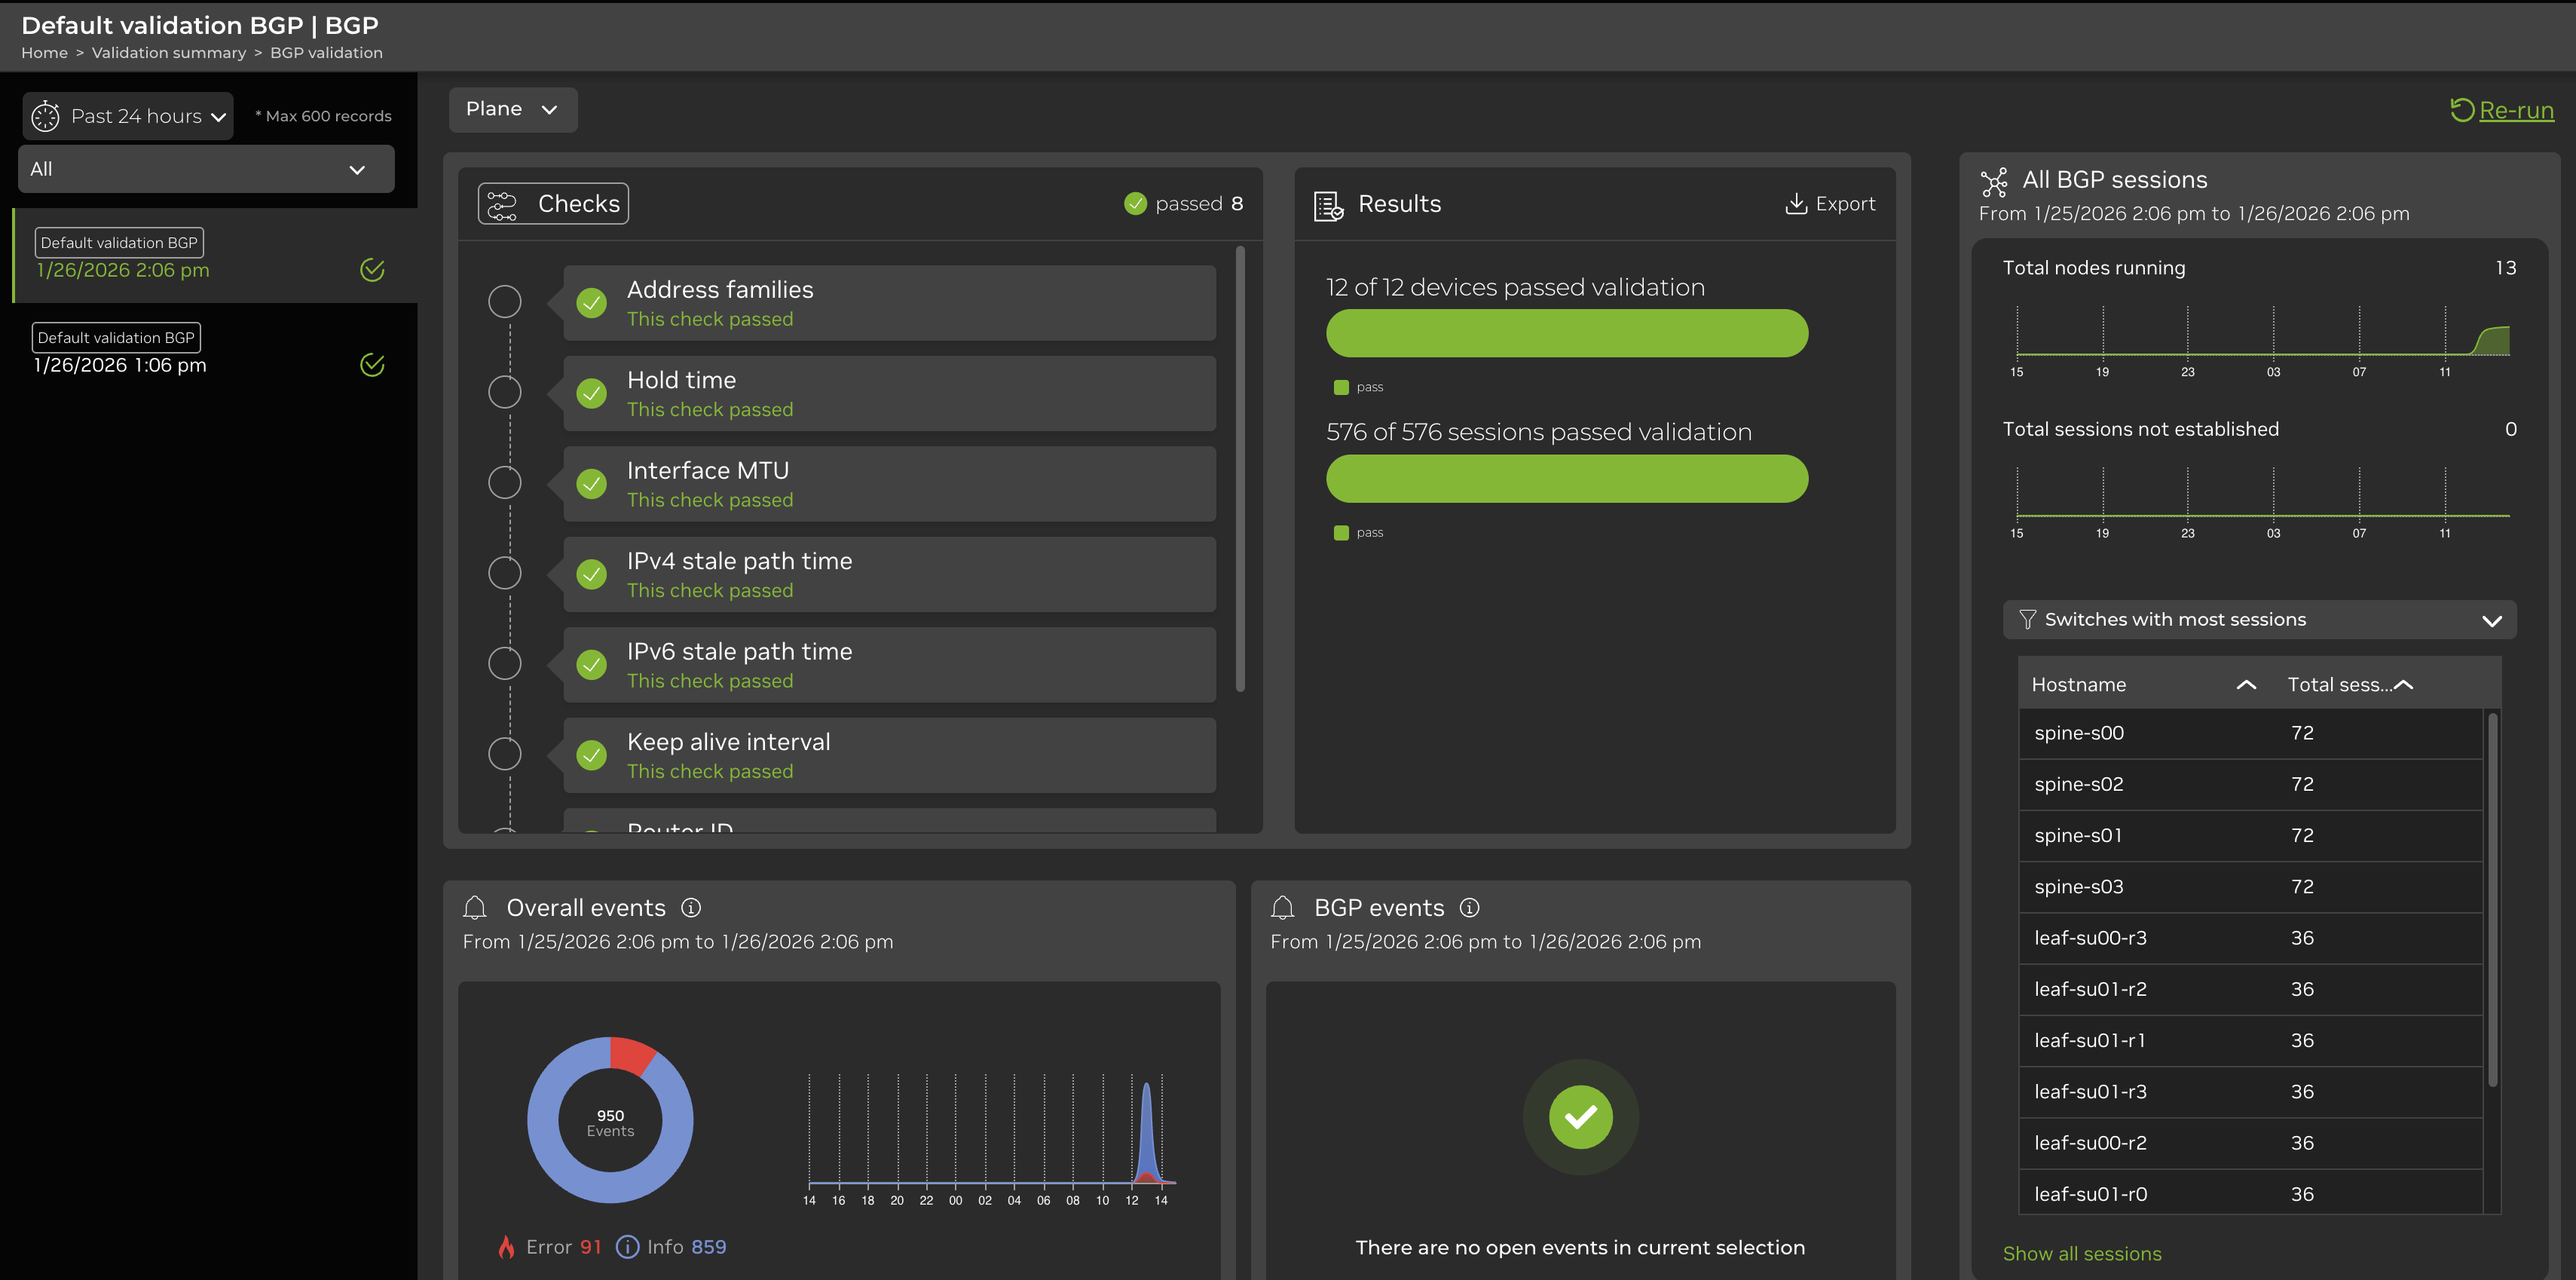Select the Address families radio circle
The image size is (2576, 1280).
505,302
